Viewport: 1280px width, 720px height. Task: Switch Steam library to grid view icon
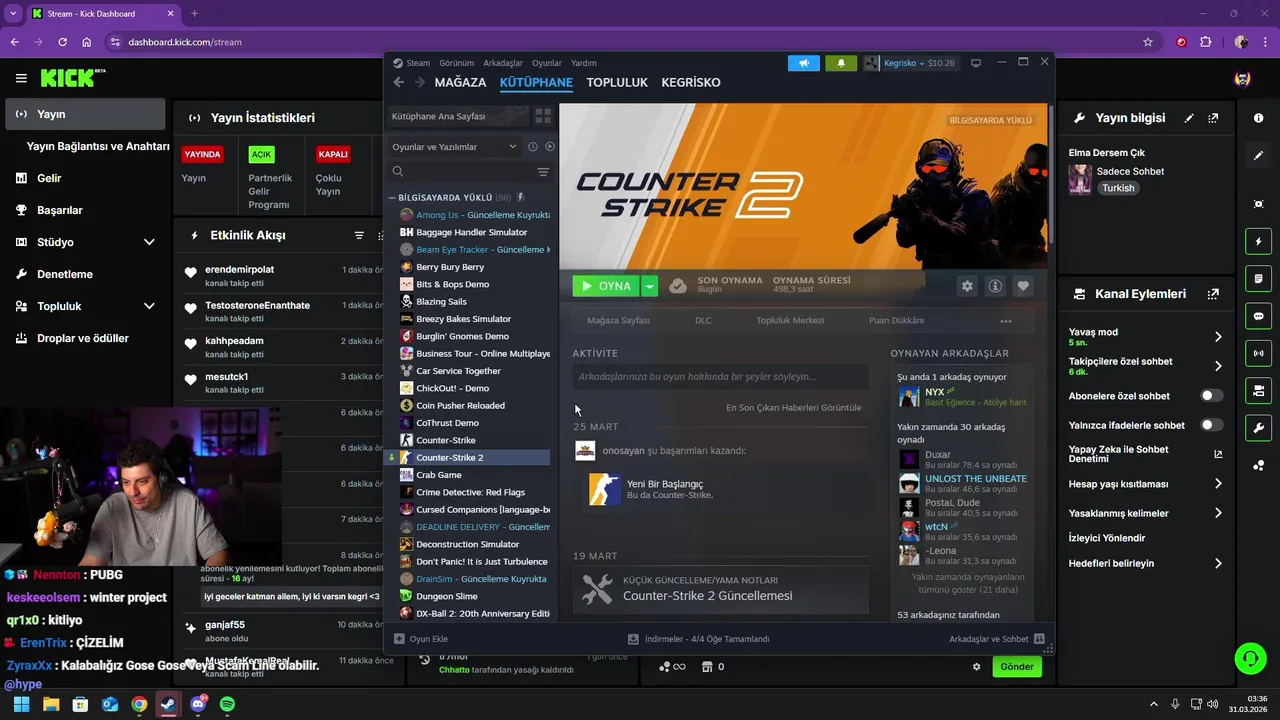pyautogui.click(x=543, y=116)
